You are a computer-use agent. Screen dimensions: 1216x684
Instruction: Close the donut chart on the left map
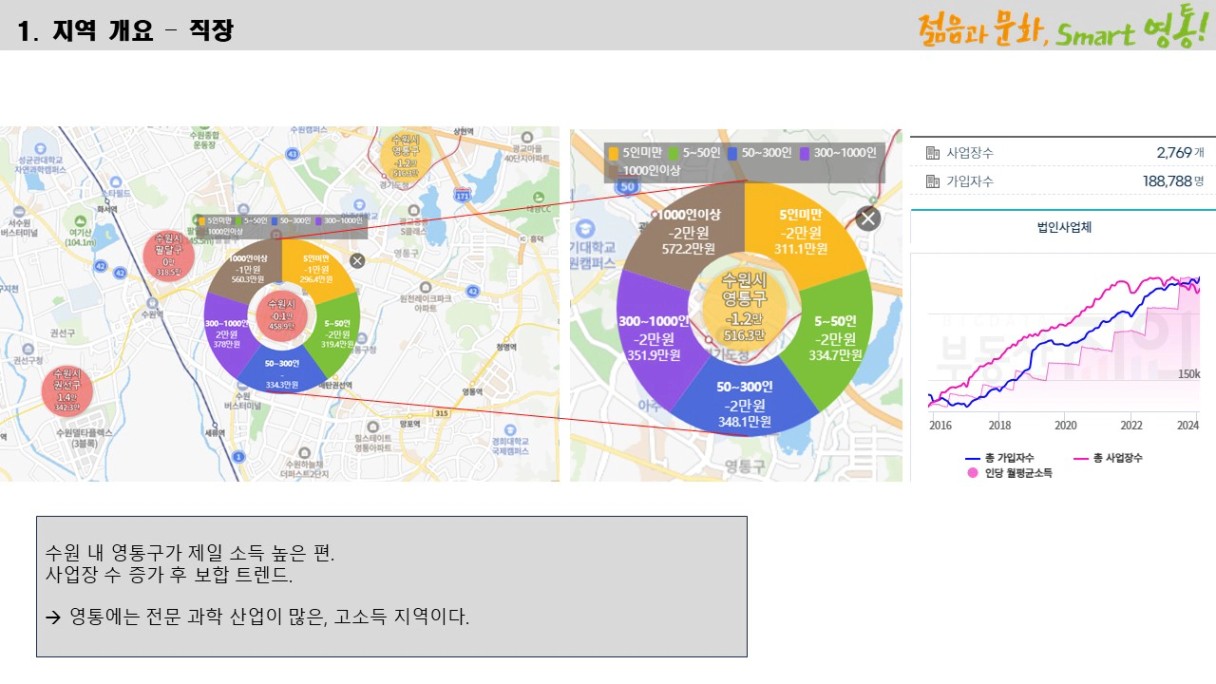point(357,261)
